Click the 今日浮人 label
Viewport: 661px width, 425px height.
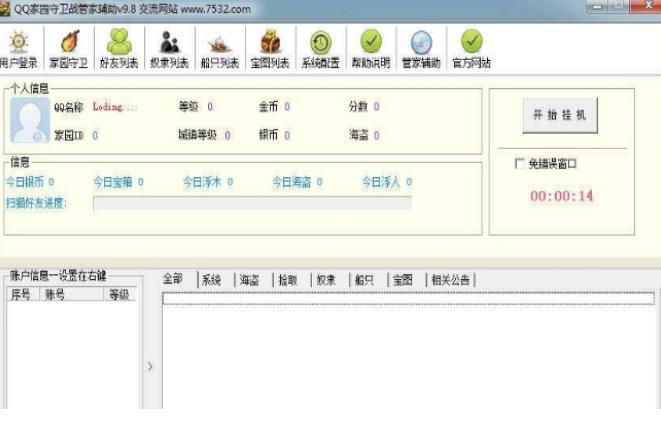coord(381,182)
